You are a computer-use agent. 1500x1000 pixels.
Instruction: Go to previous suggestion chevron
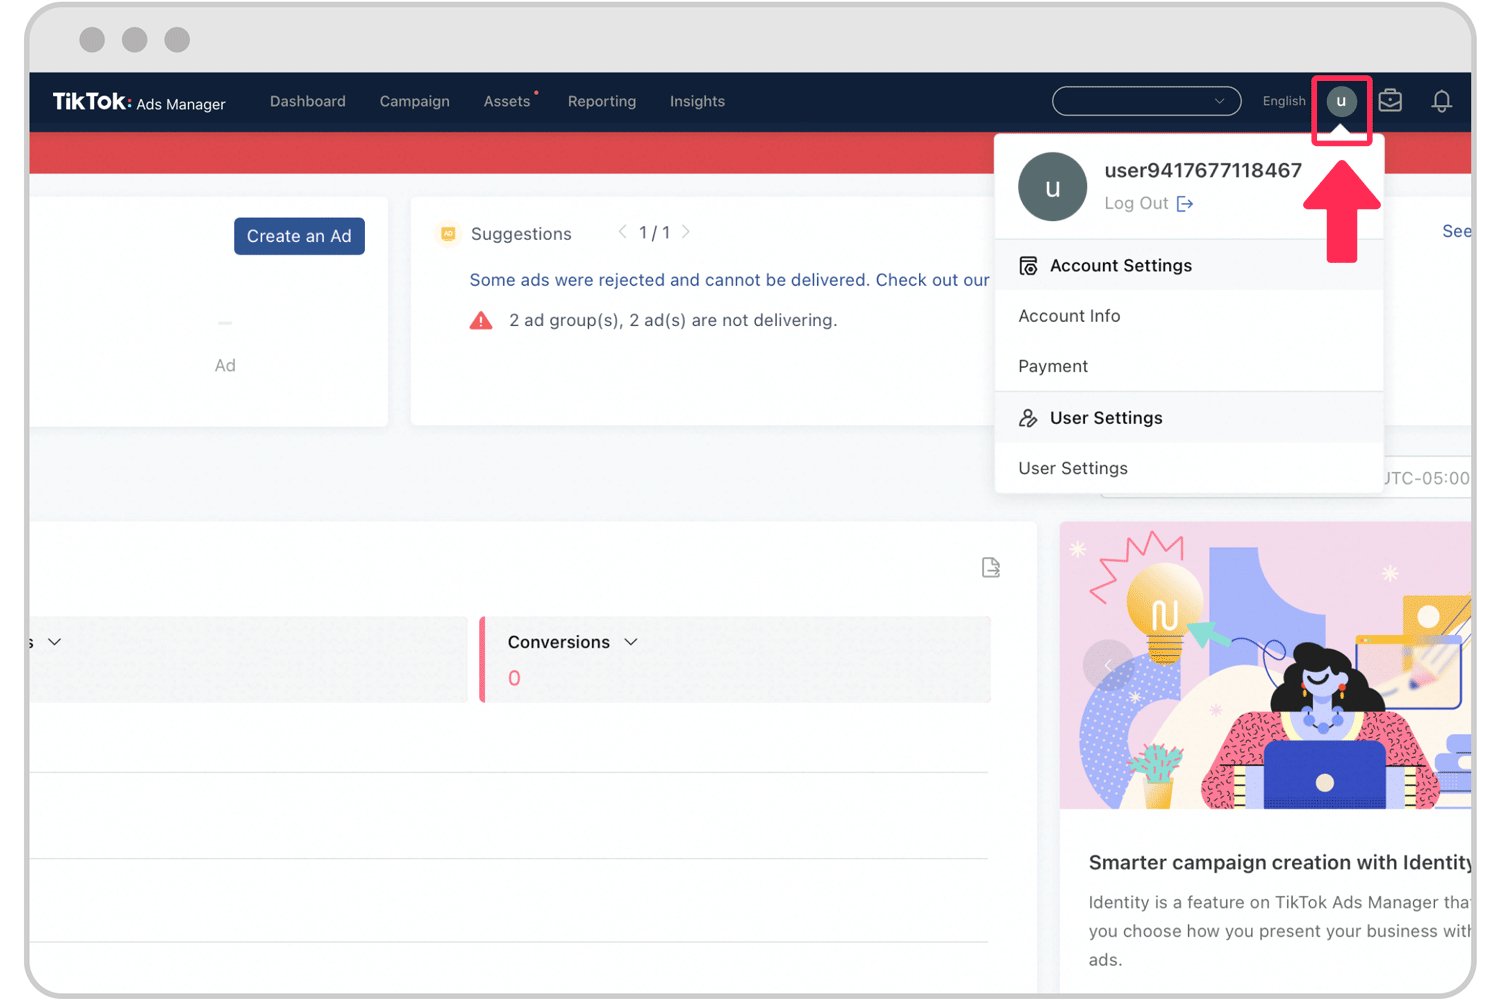click(x=622, y=232)
